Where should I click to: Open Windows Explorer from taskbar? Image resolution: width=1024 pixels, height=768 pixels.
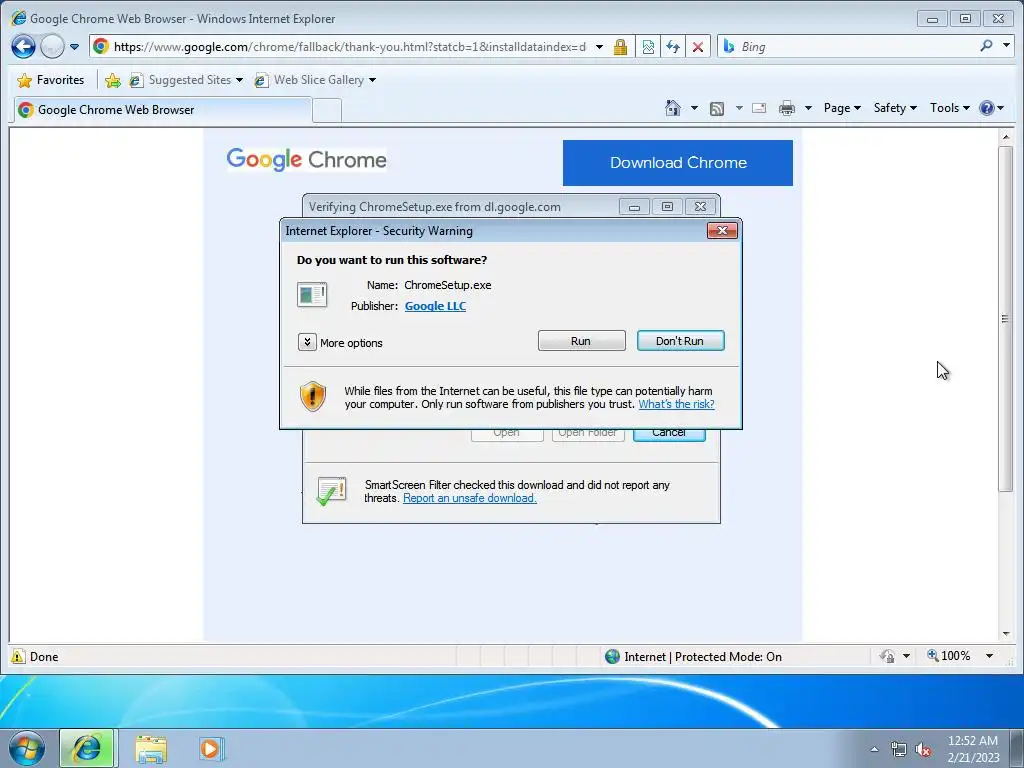pyautogui.click(x=151, y=749)
